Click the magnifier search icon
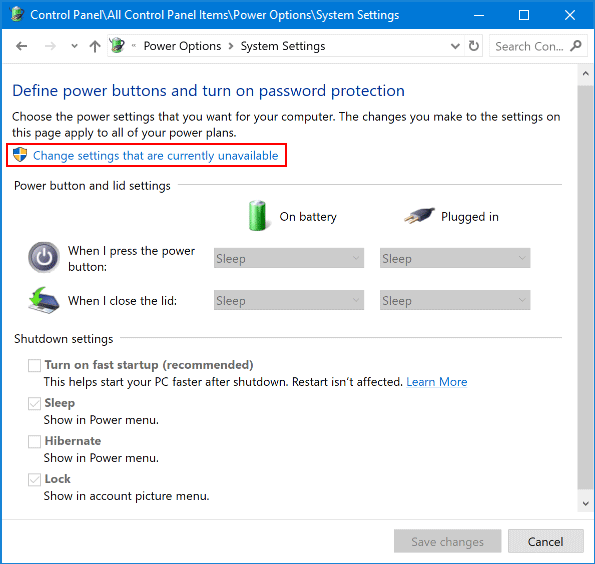 pyautogui.click(x=576, y=46)
